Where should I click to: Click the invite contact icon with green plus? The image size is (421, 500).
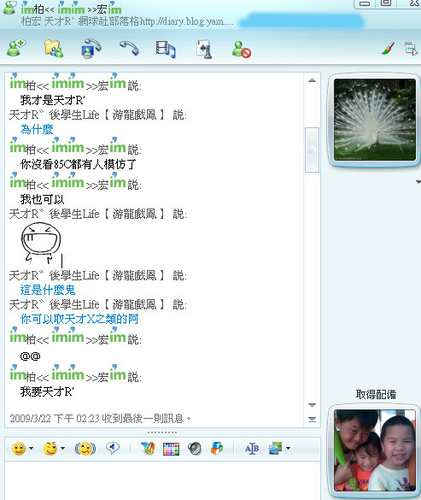[x=16, y=49]
